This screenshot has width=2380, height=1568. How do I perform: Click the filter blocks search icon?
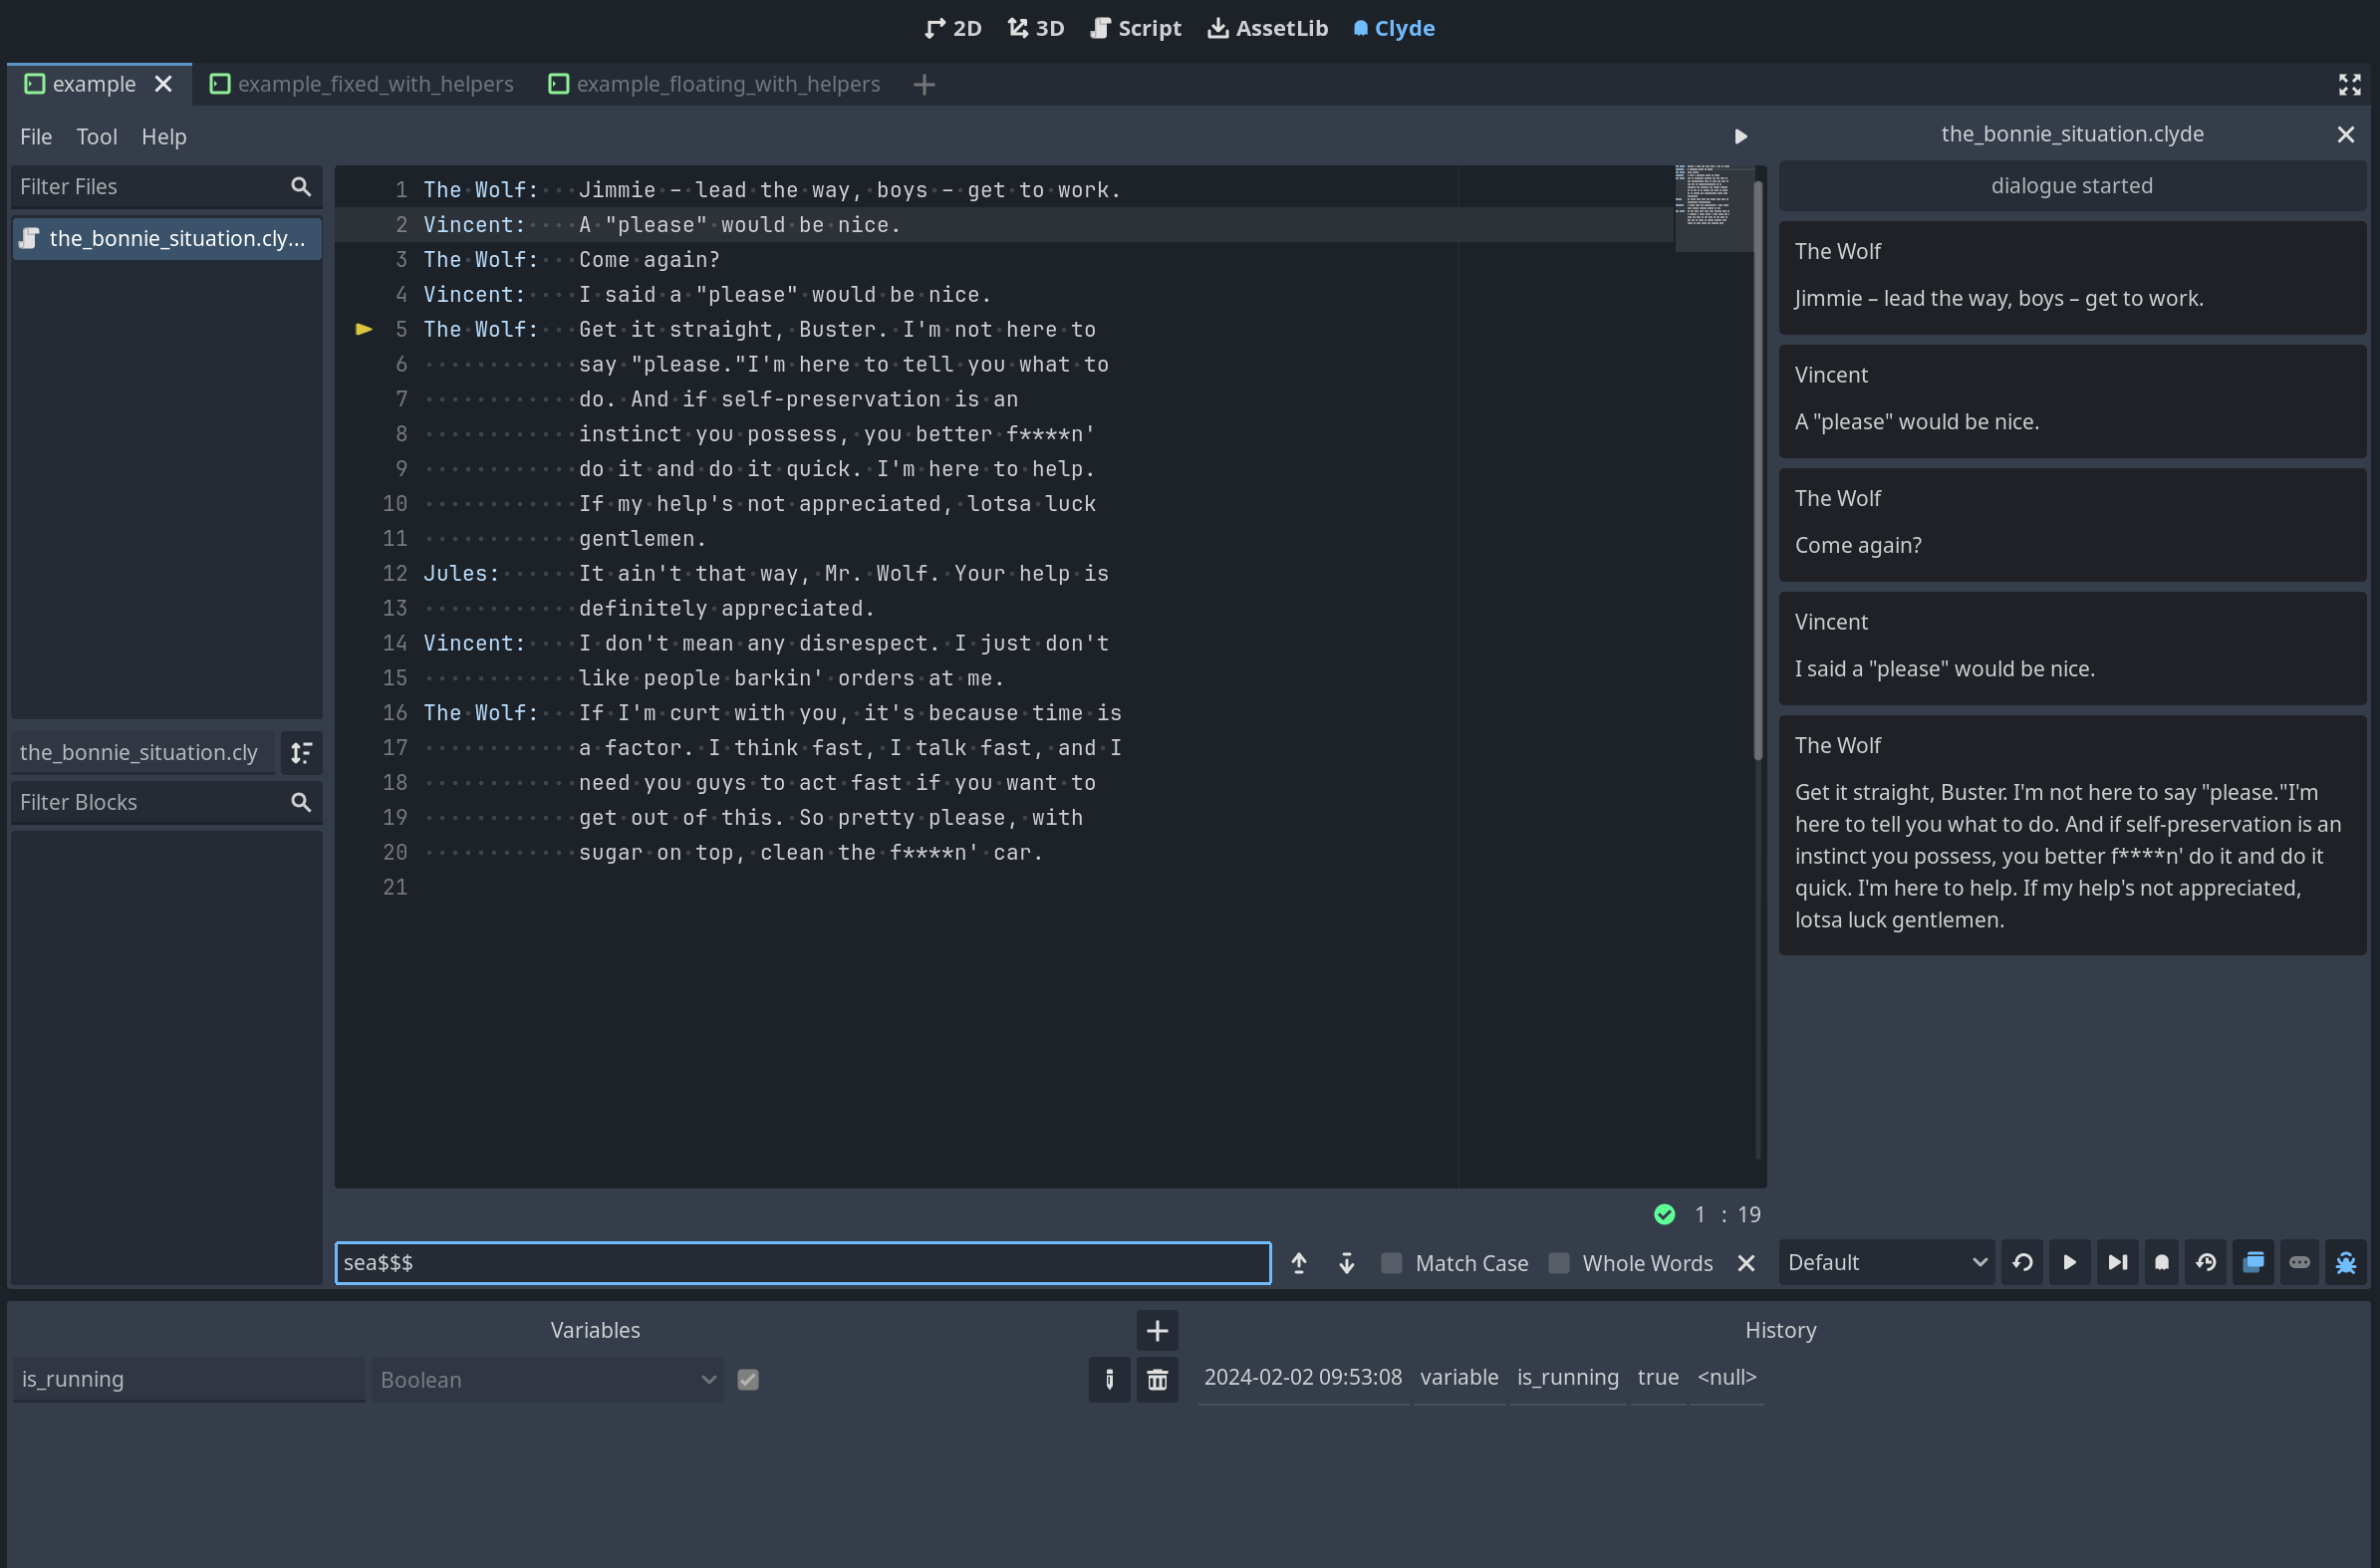(299, 802)
